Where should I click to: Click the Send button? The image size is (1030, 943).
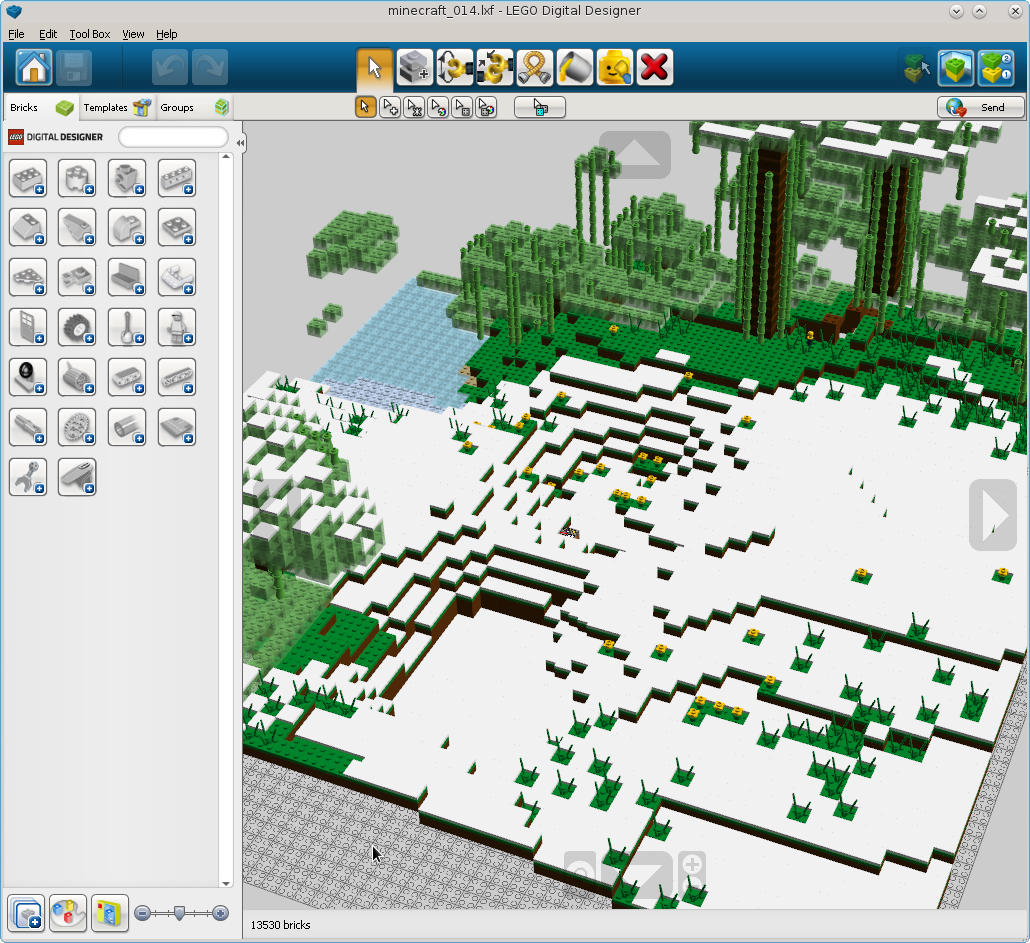click(x=981, y=107)
